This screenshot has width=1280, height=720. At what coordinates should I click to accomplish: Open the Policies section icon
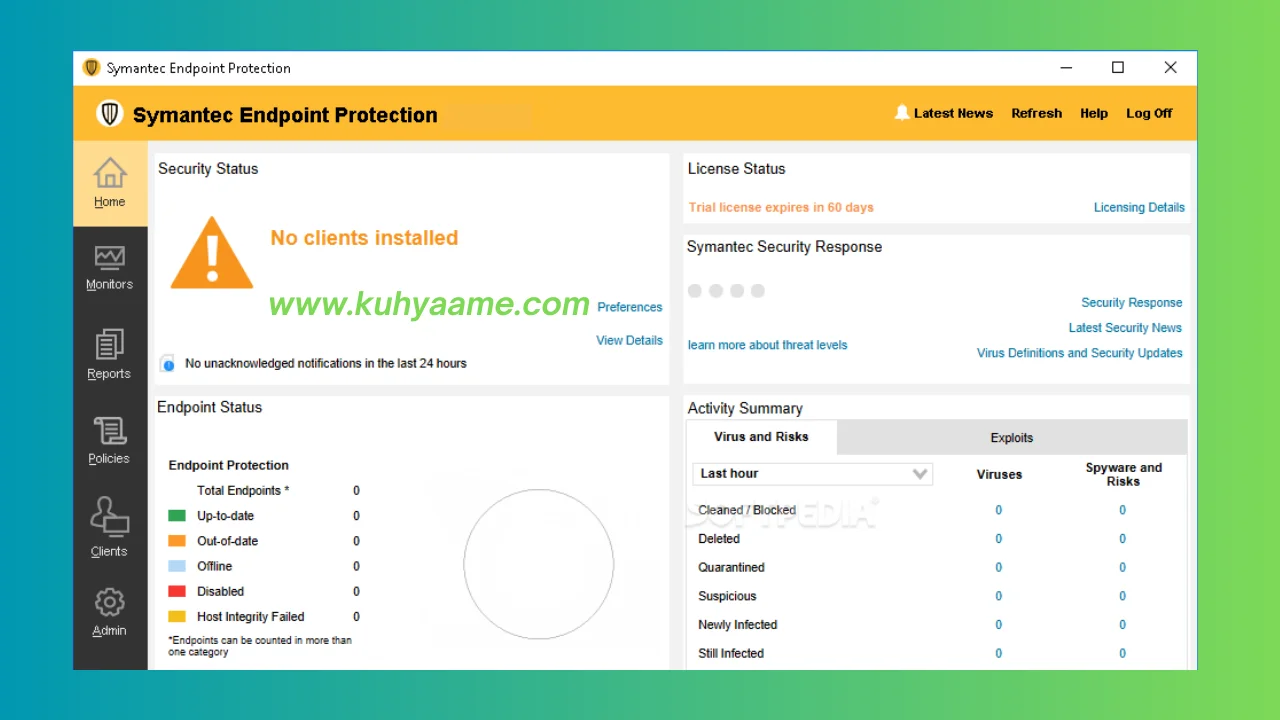110,431
